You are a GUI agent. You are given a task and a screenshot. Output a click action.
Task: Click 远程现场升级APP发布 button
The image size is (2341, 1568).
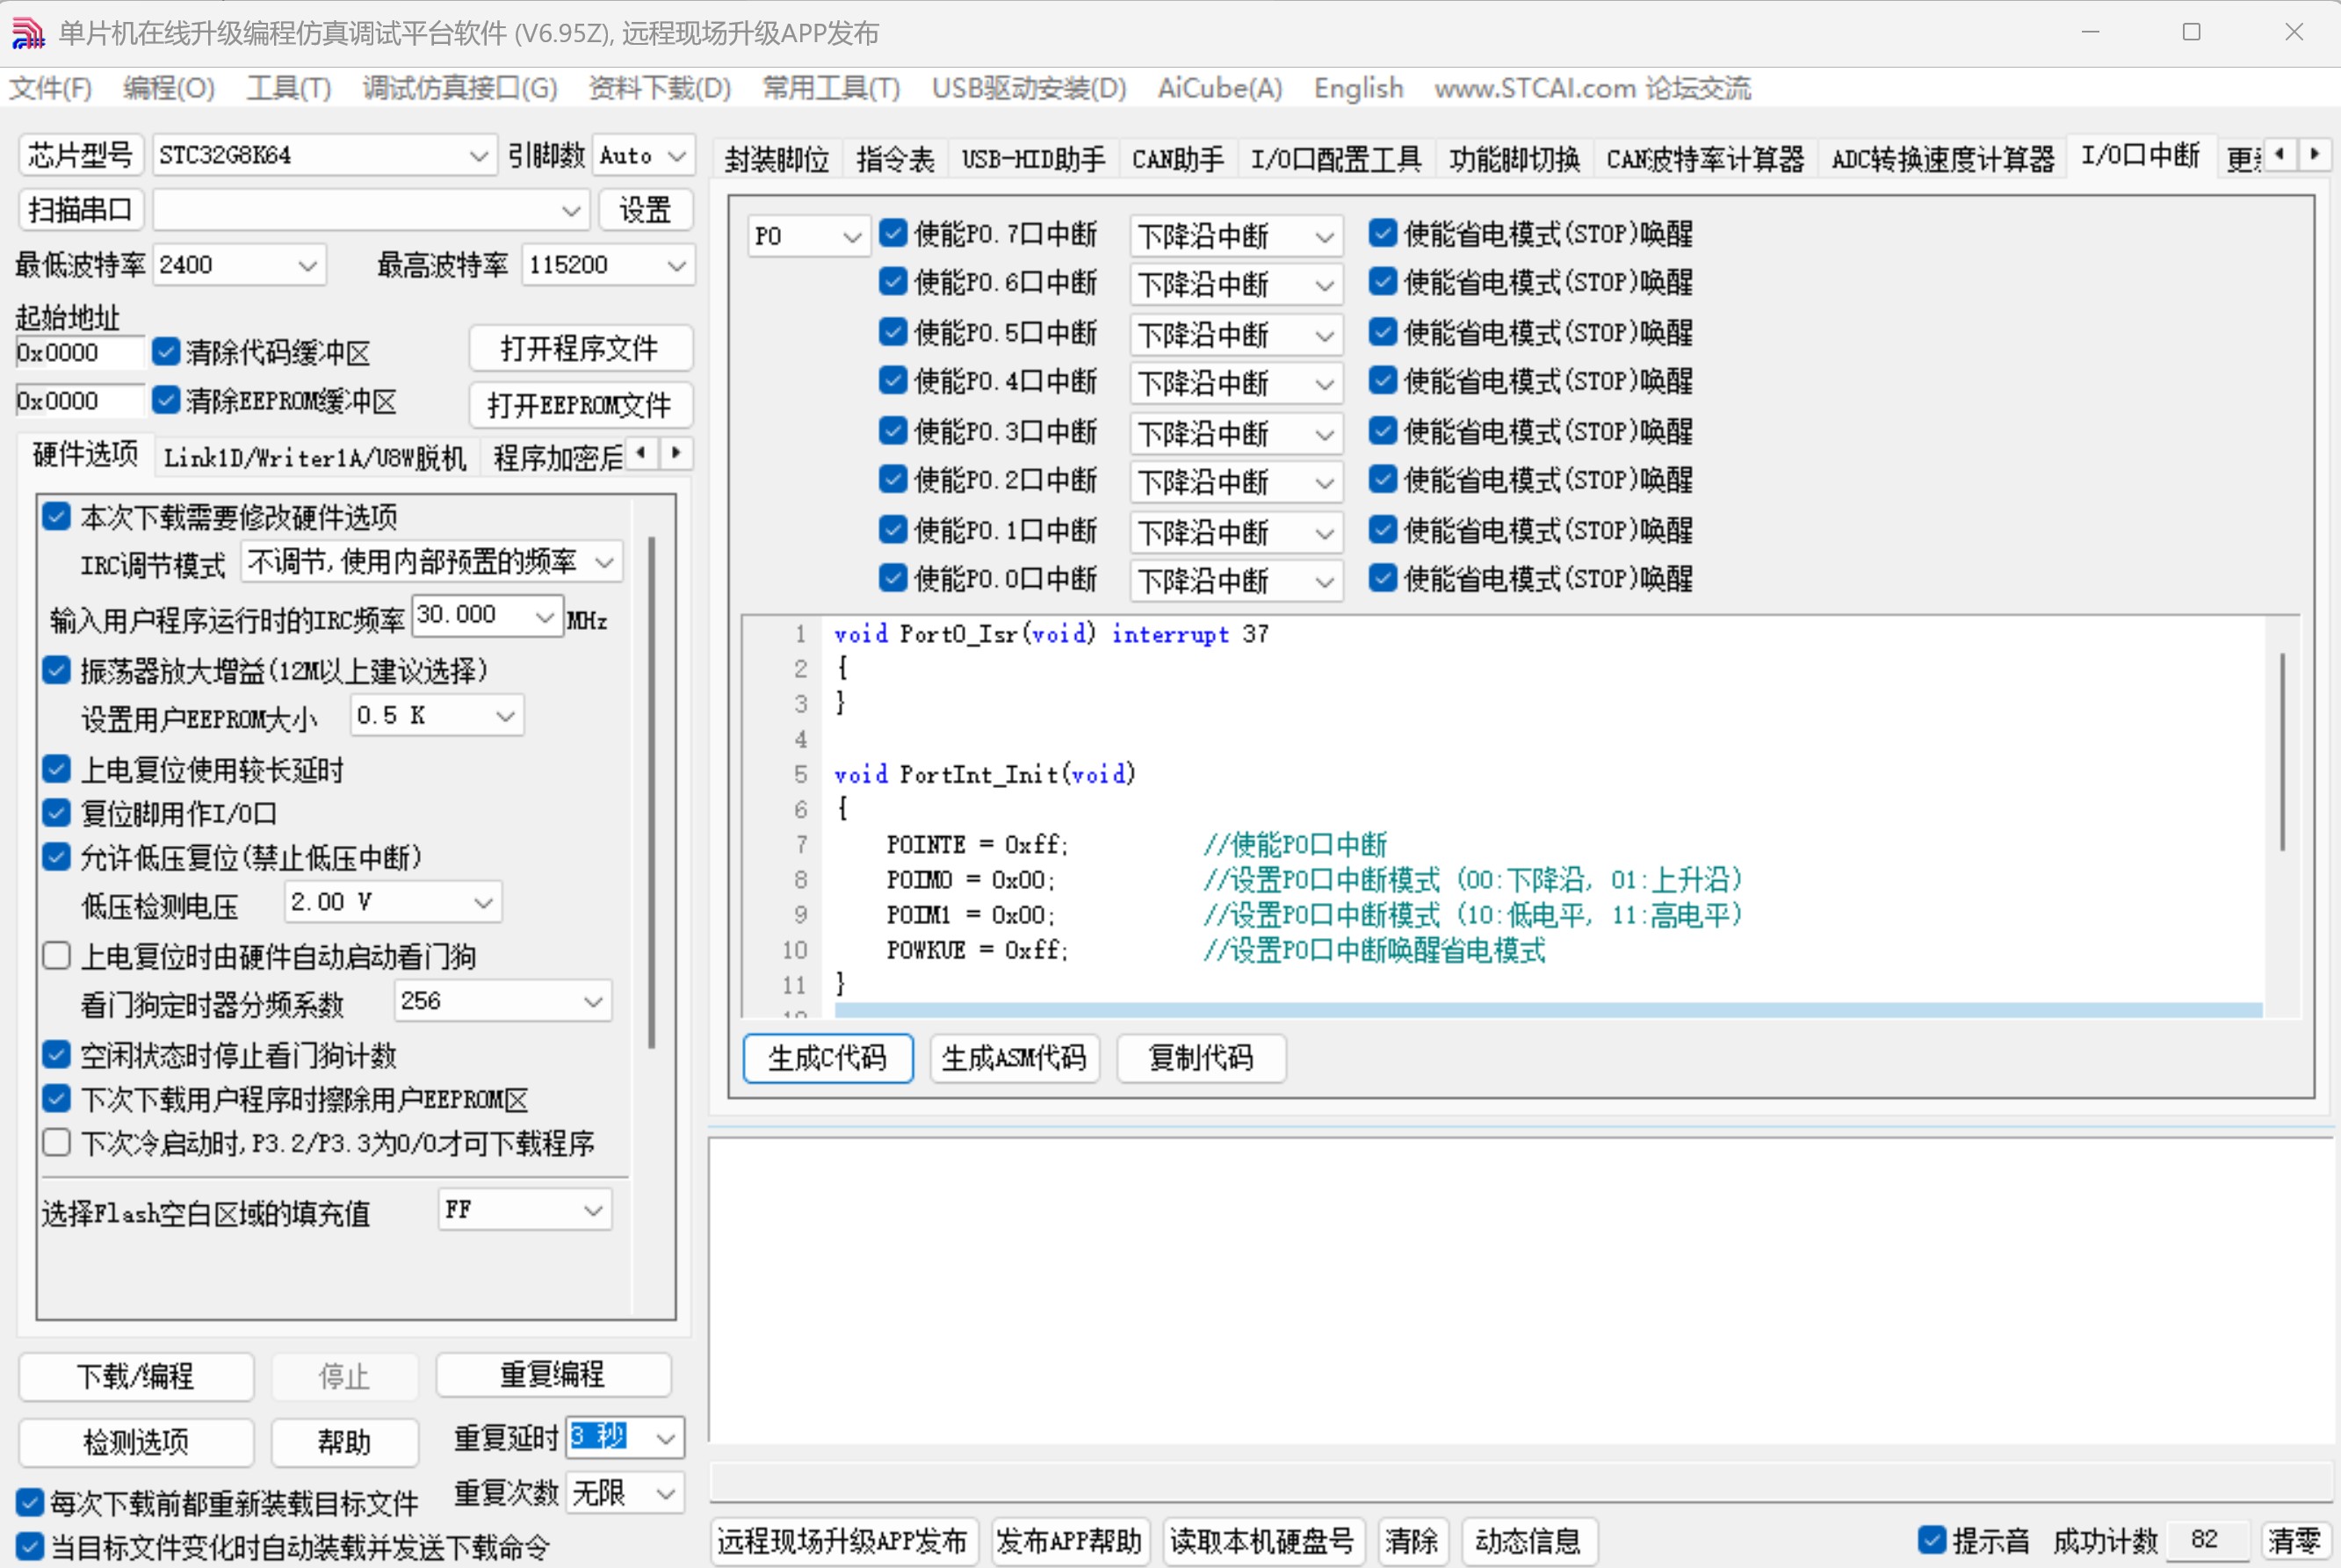point(842,1541)
